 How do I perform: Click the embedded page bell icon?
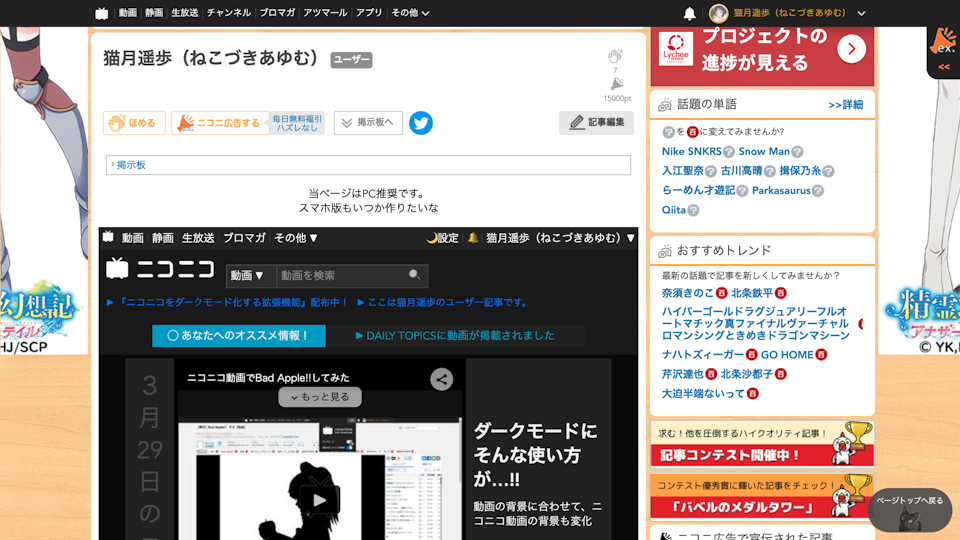[473, 238]
